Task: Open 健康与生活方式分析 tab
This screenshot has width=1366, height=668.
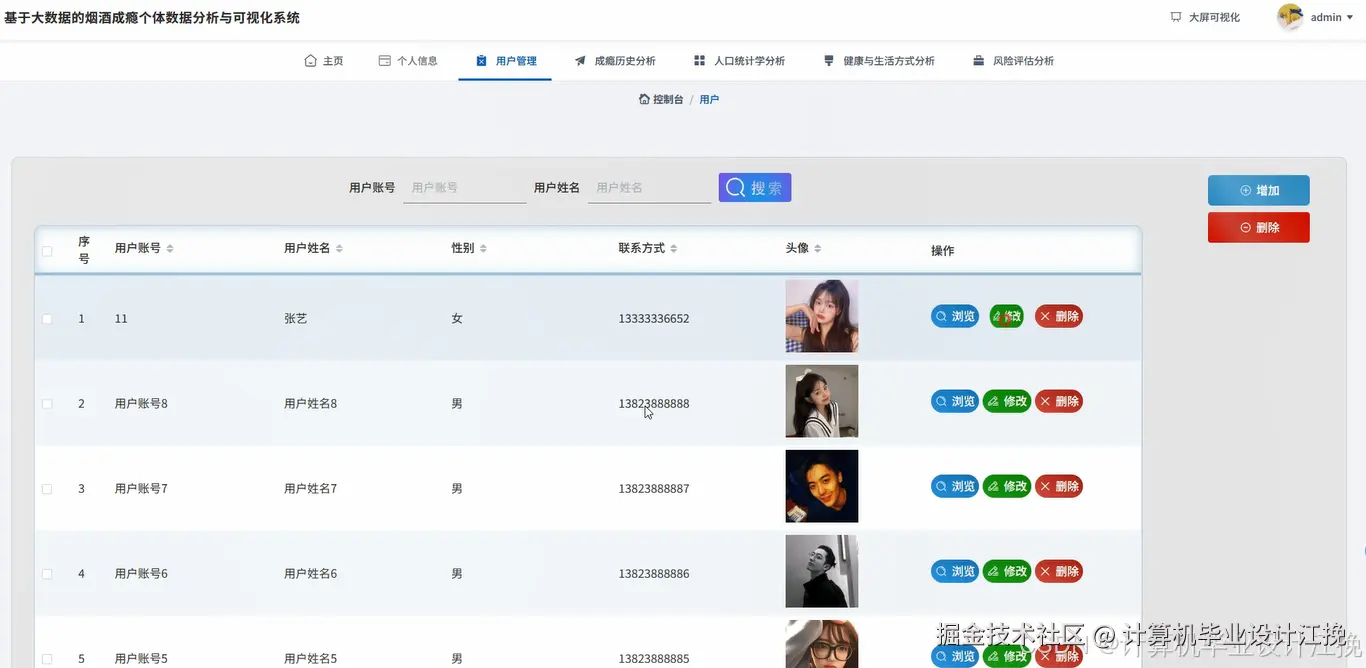Action: tap(879, 61)
